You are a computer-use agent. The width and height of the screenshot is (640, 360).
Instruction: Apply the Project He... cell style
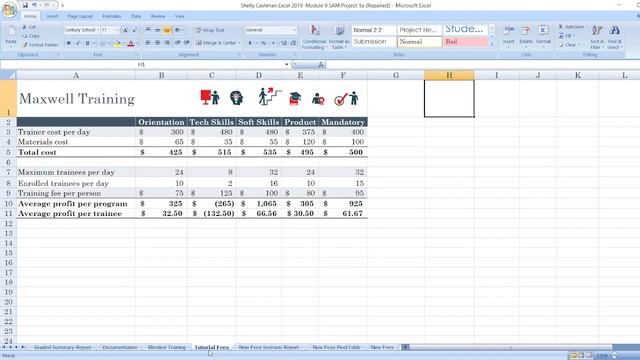420,30
